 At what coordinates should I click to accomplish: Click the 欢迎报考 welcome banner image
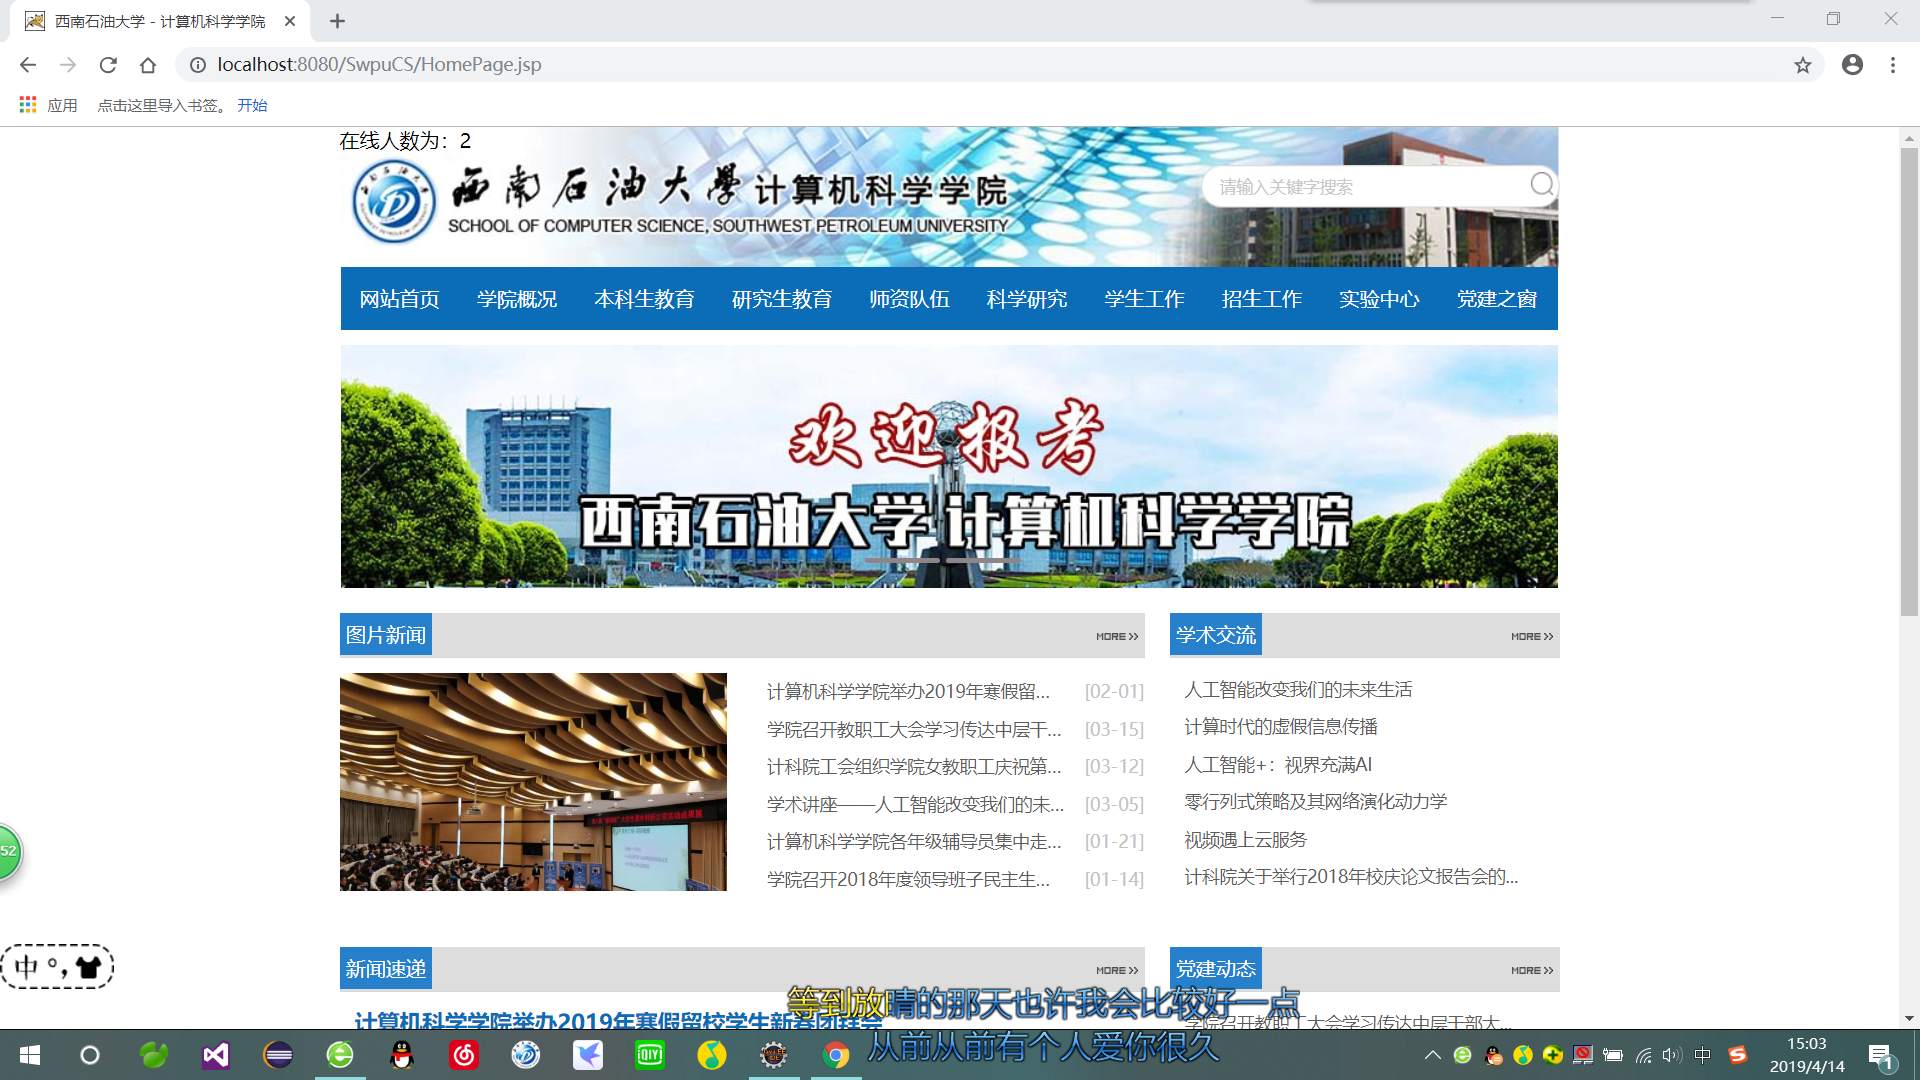949,467
